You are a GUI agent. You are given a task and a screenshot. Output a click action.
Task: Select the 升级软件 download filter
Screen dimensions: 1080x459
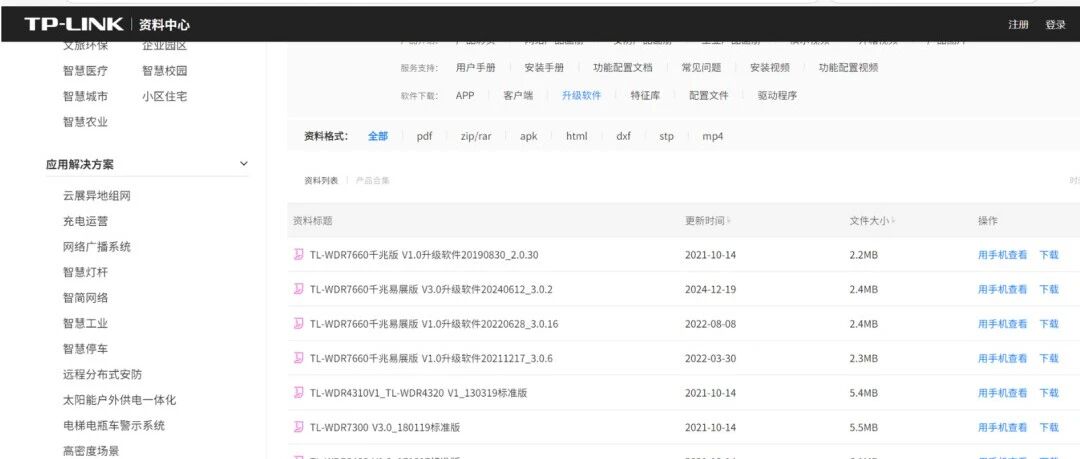point(581,96)
